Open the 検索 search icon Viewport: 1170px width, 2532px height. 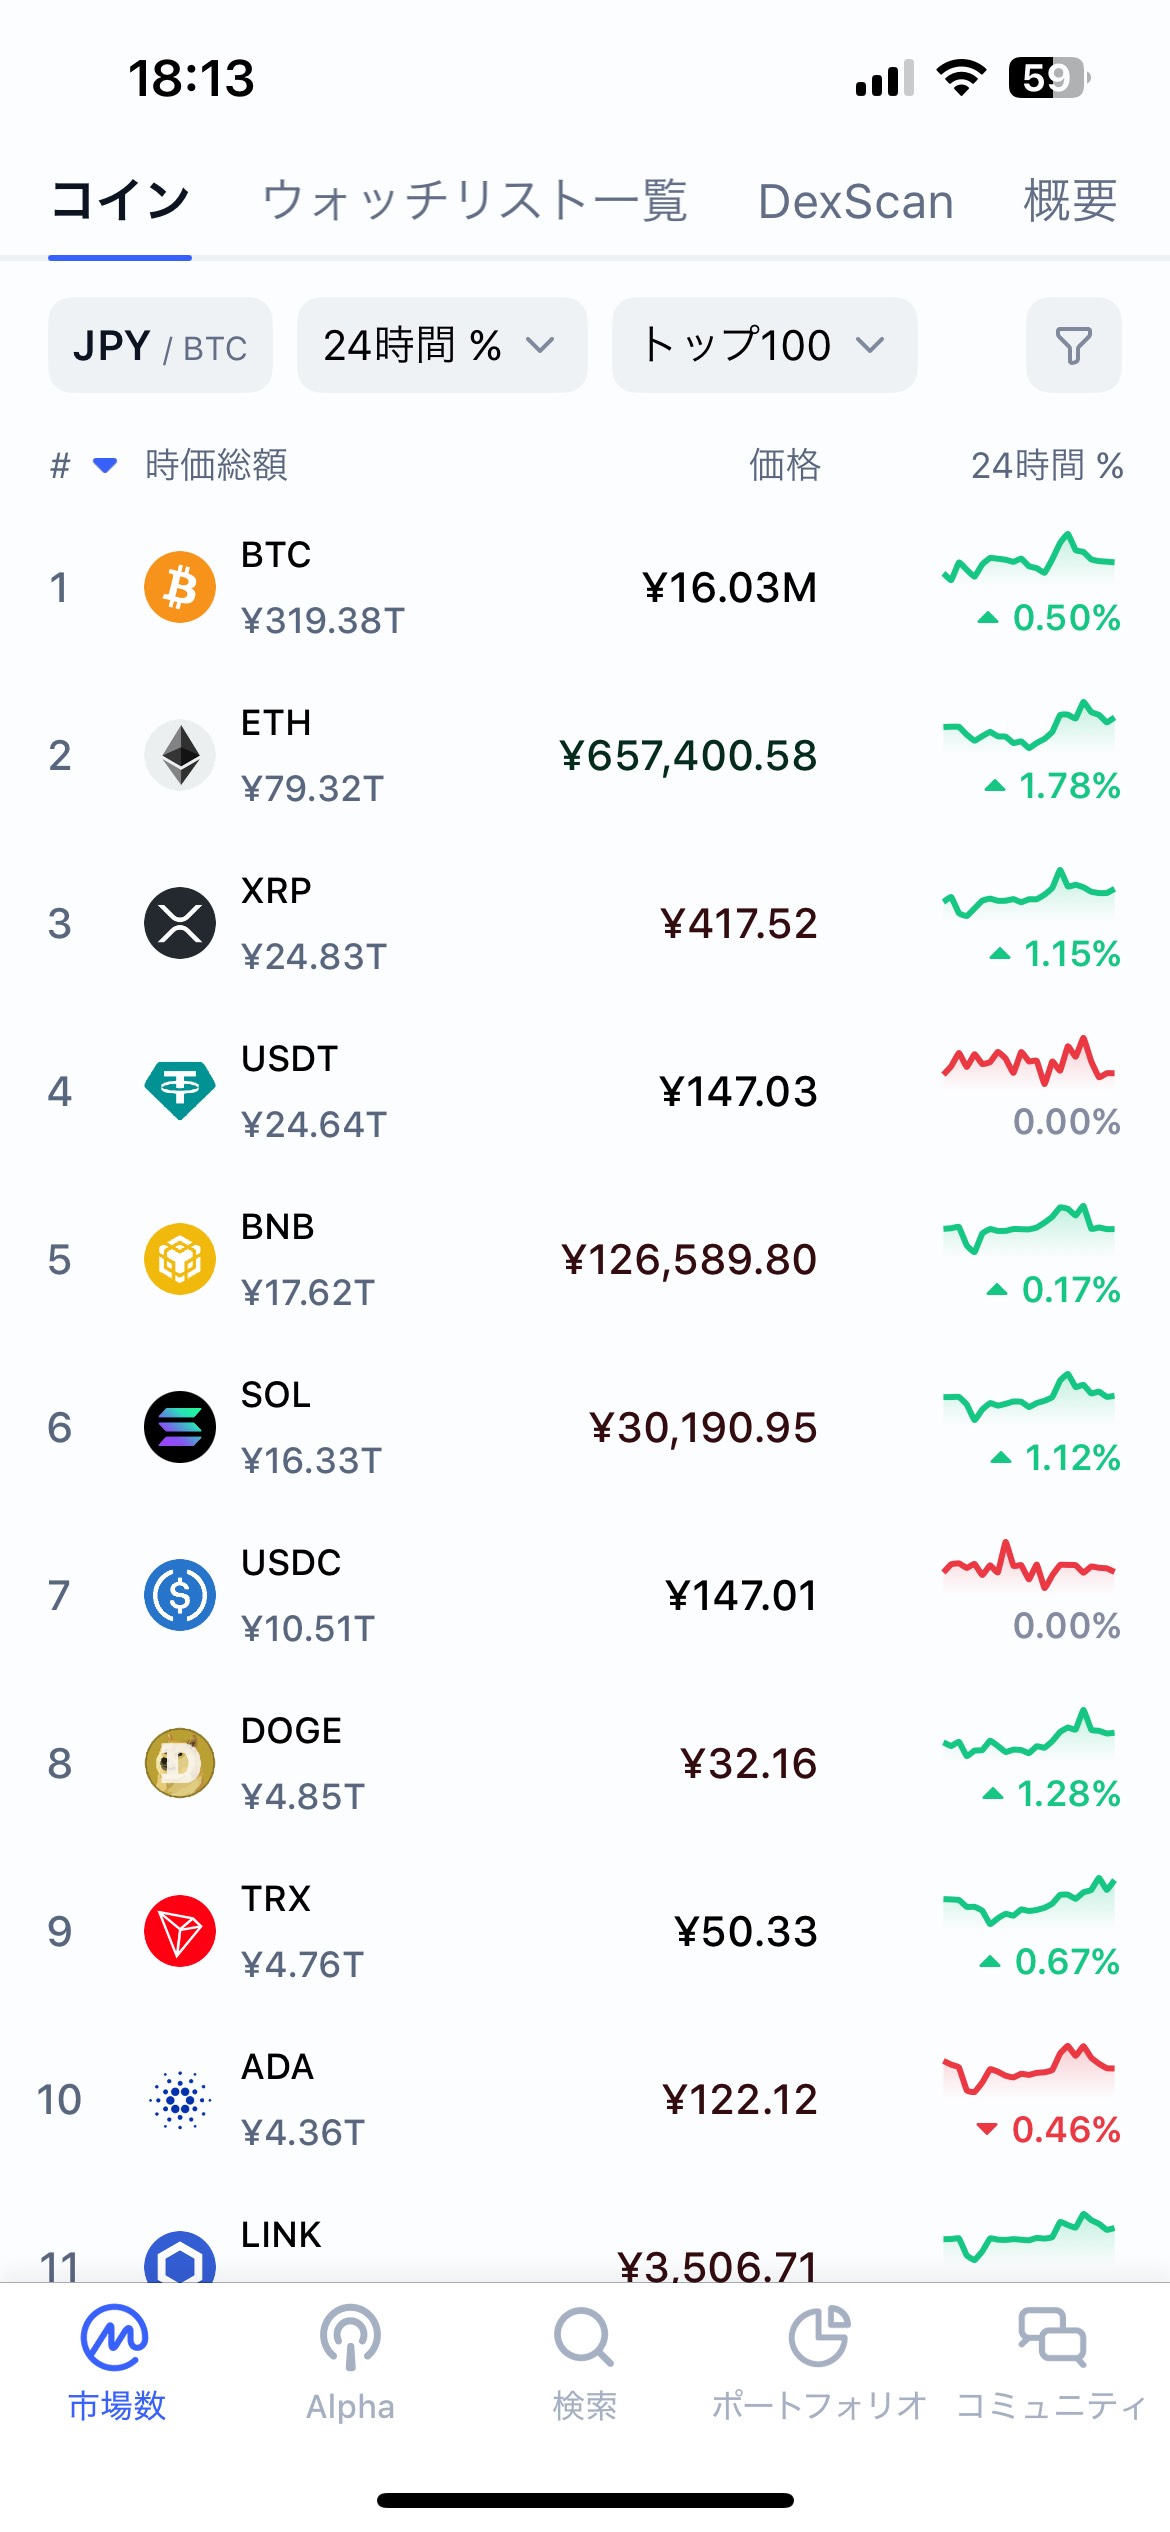click(584, 2338)
